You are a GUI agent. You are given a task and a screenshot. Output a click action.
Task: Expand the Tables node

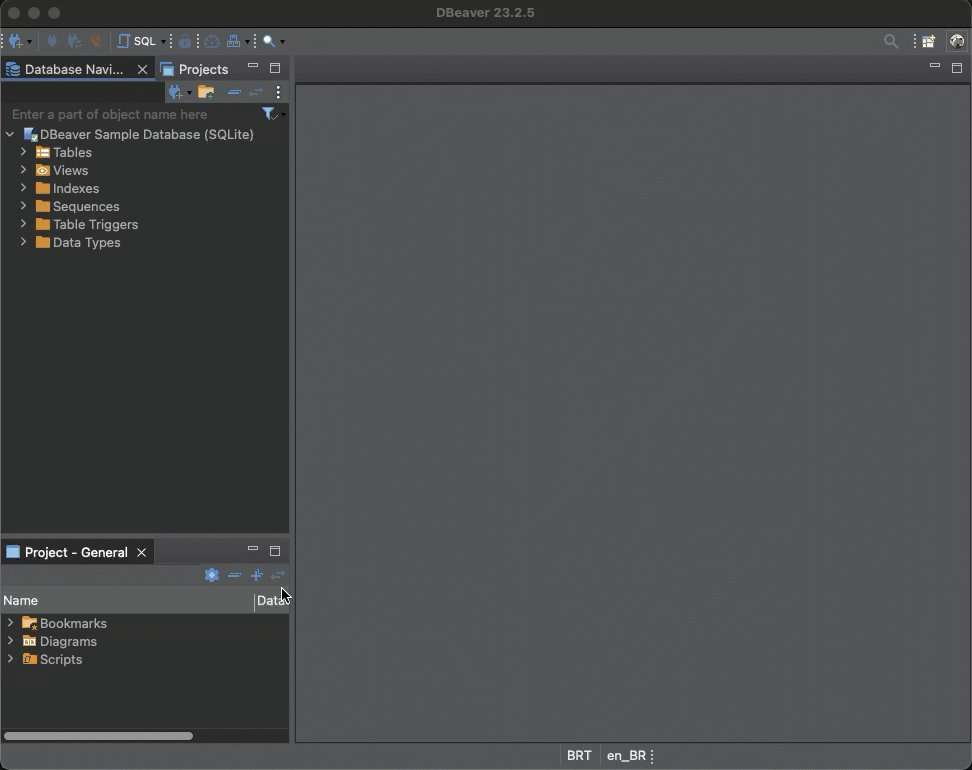pos(24,152)
